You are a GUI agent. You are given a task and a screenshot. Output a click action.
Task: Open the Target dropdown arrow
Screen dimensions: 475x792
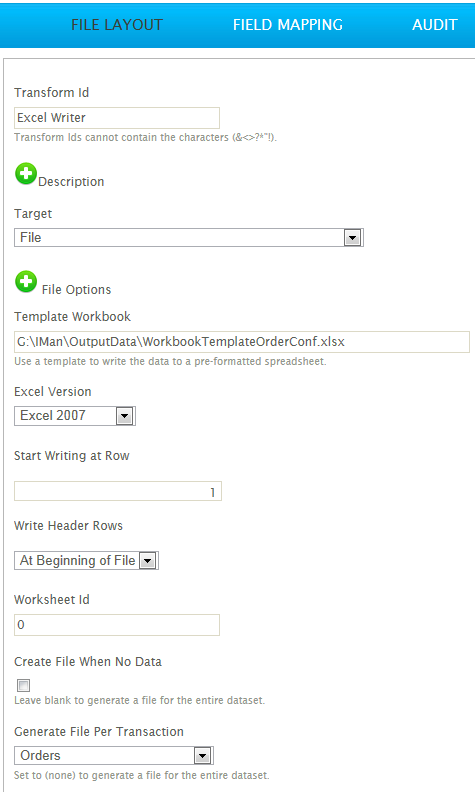tap(352, 237)
